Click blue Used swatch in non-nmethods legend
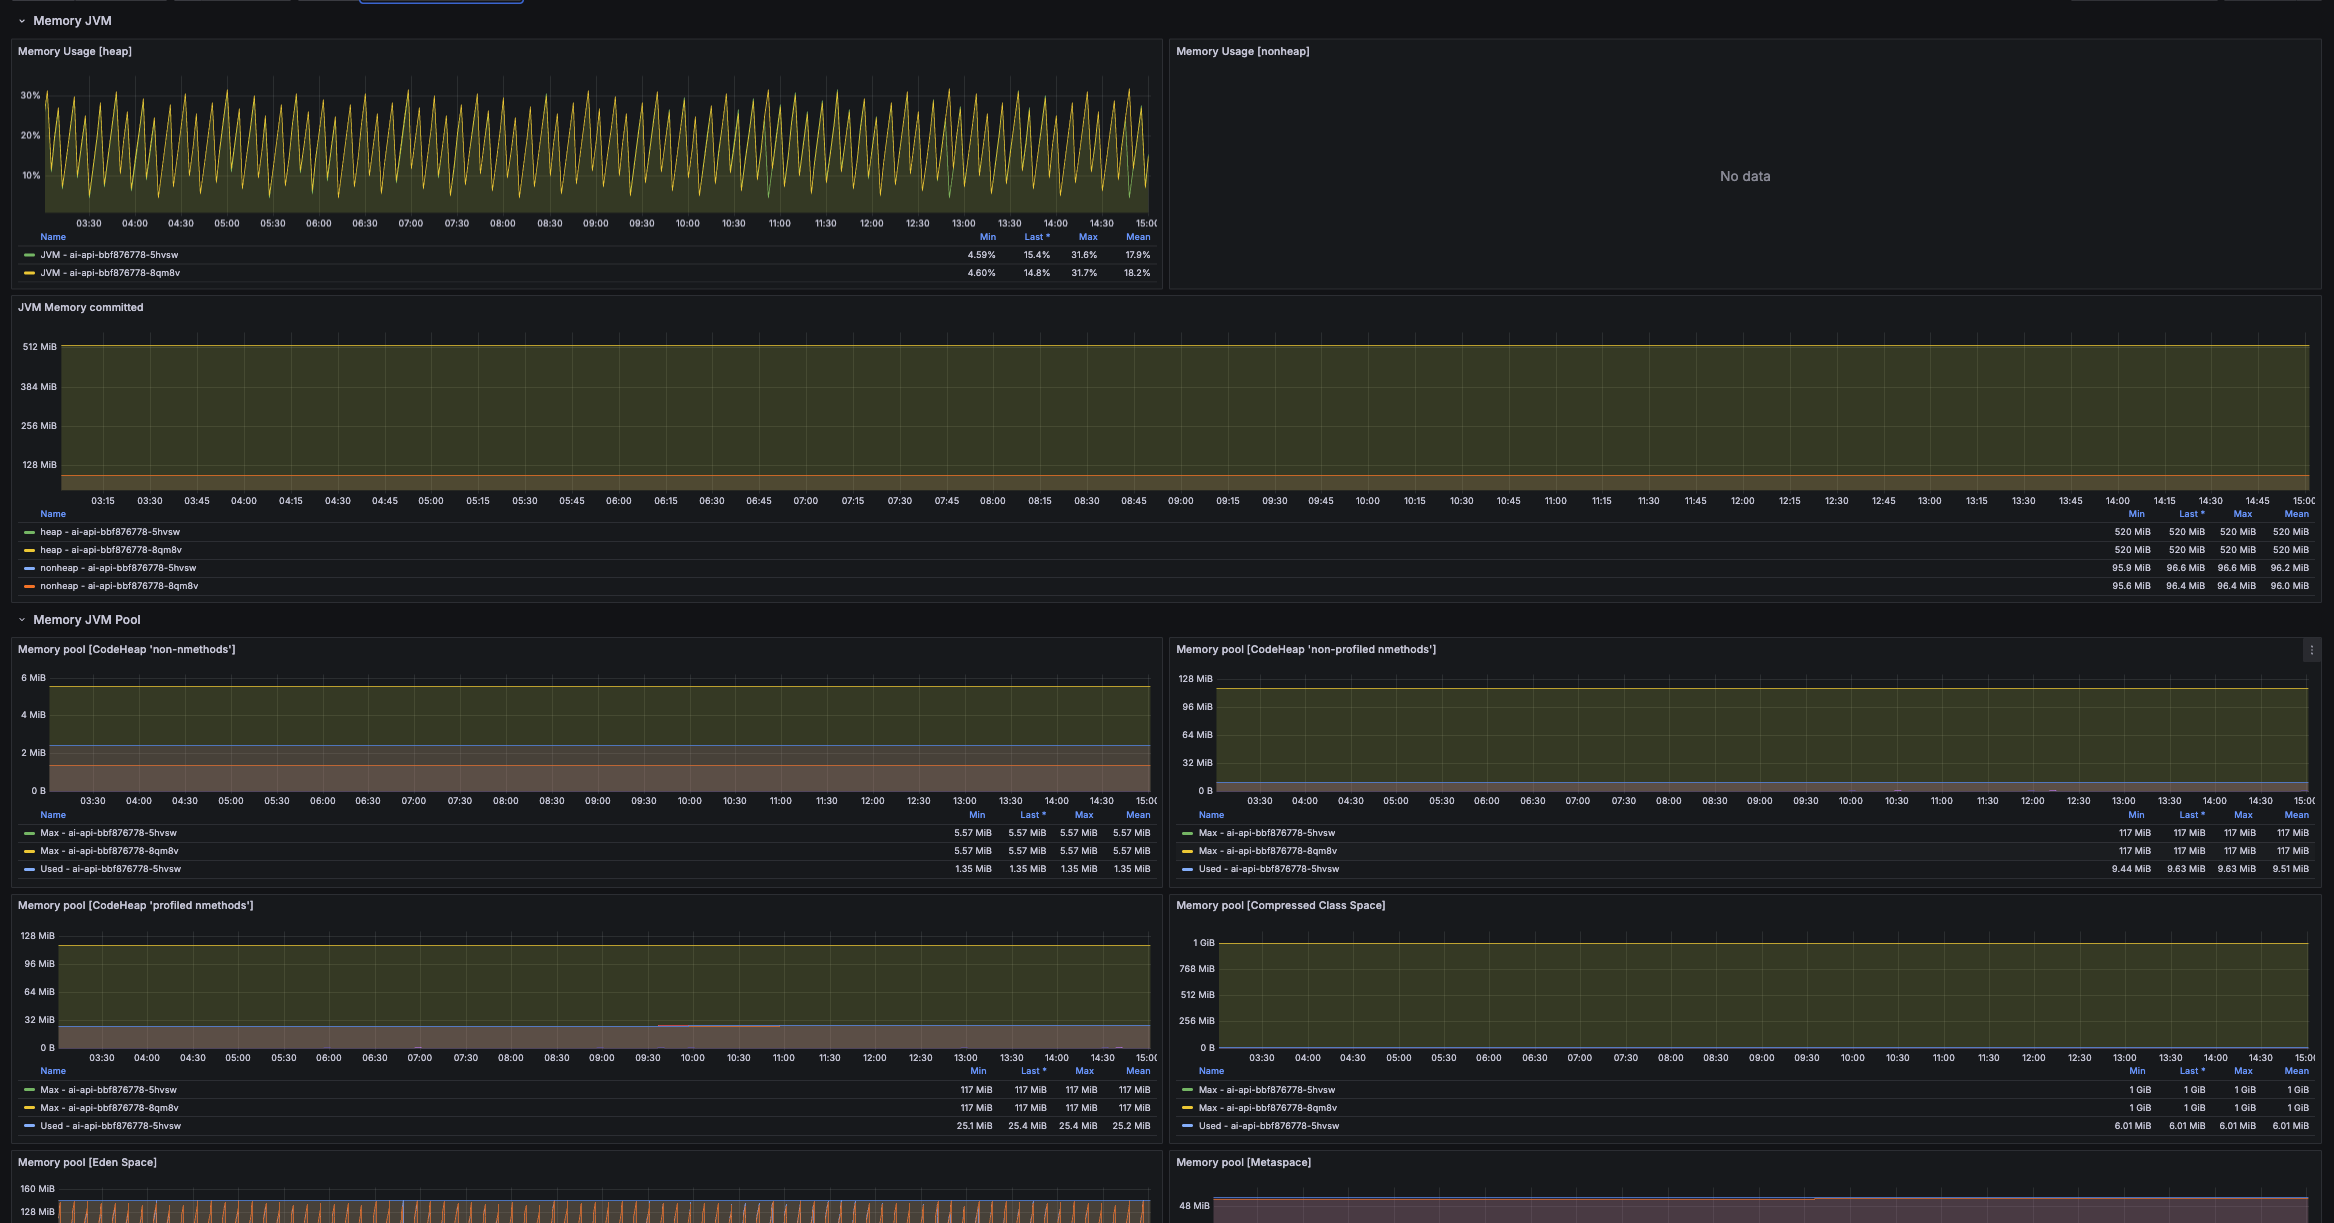The height and width of the screenshot is (1223, 2334). 30,869
